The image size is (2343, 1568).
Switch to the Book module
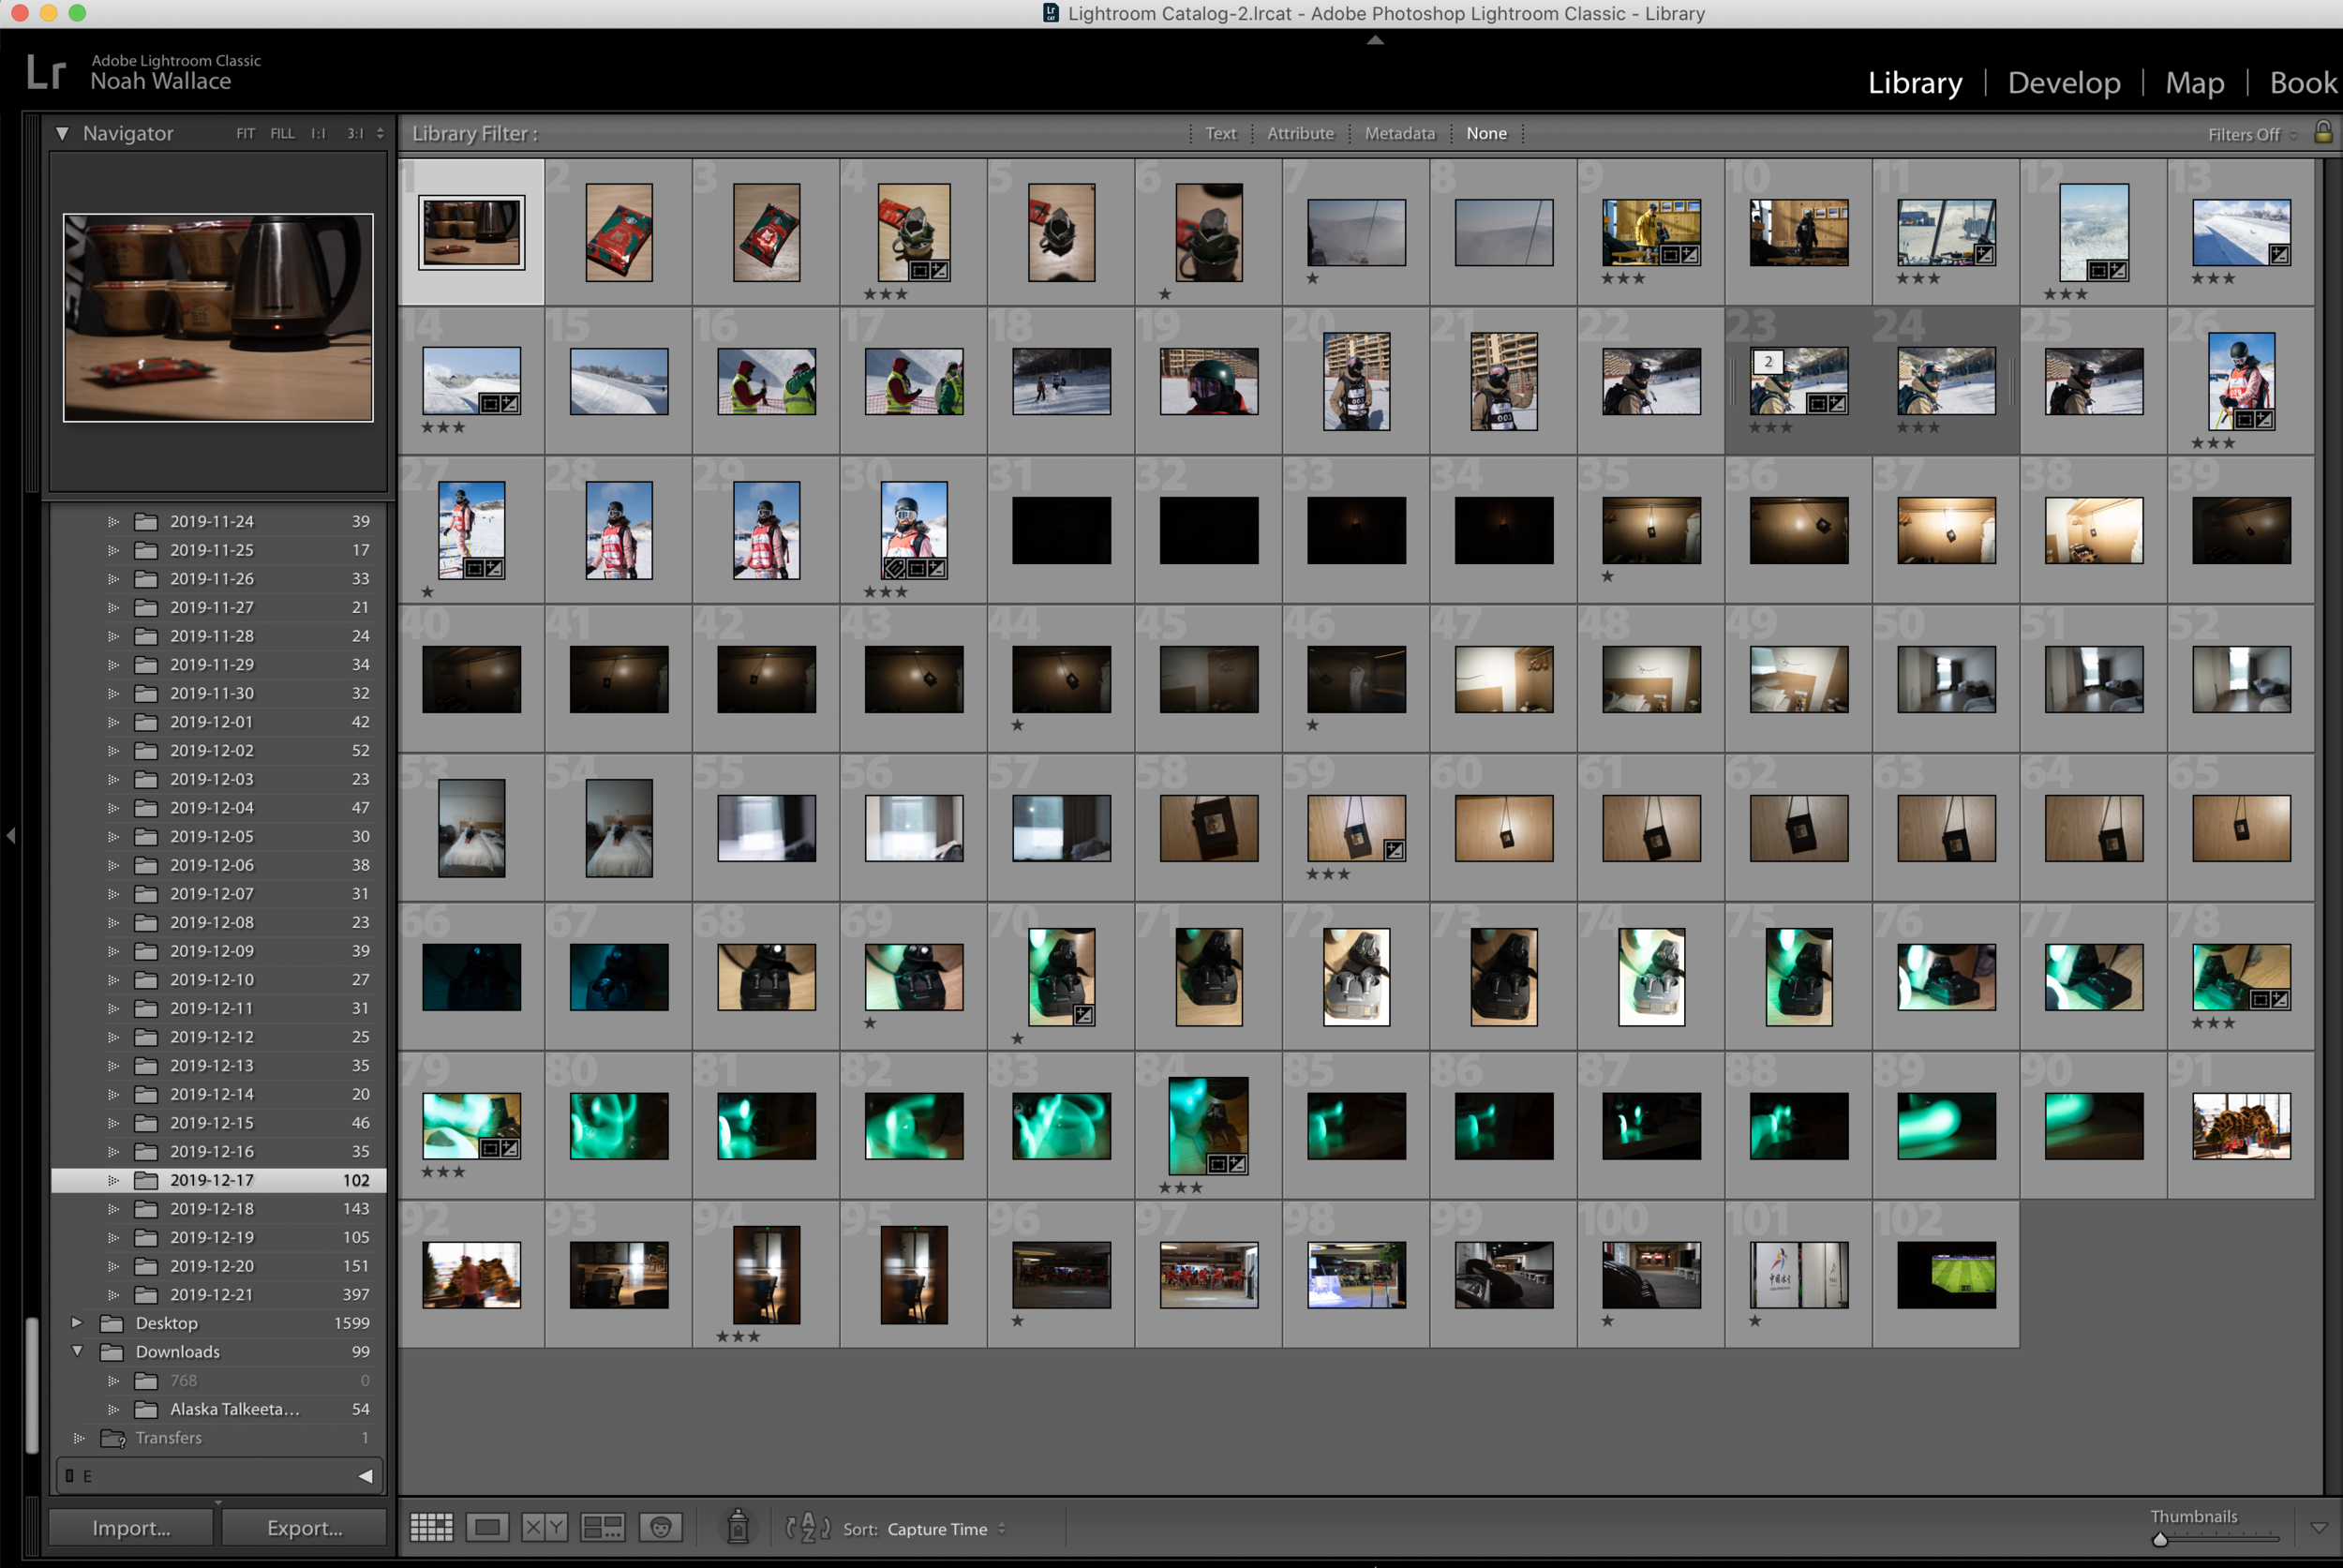pyautogui.click(x=2303, y=82)
